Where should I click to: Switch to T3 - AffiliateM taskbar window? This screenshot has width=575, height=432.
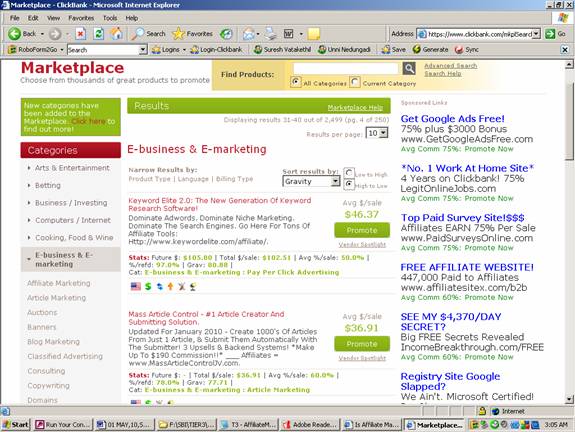coord(249,425)
